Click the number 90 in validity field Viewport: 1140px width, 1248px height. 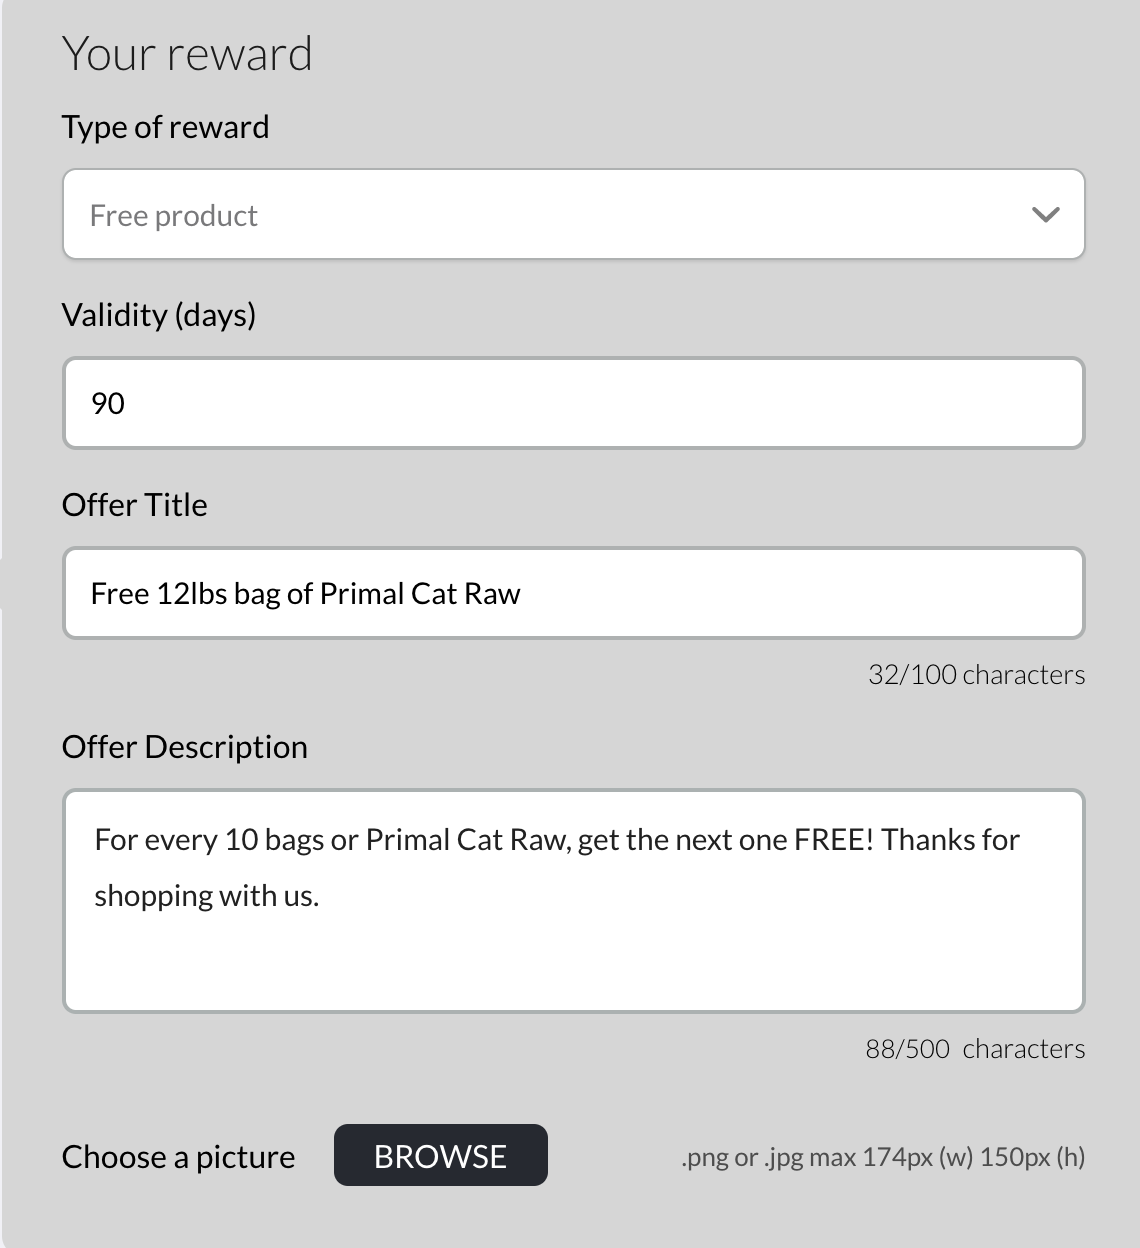108,403
